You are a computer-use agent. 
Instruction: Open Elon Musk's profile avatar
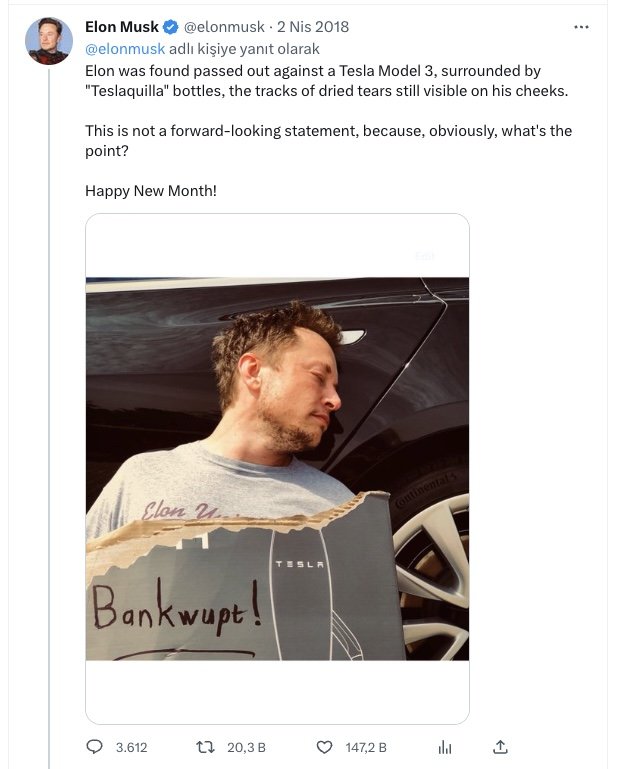48,41
